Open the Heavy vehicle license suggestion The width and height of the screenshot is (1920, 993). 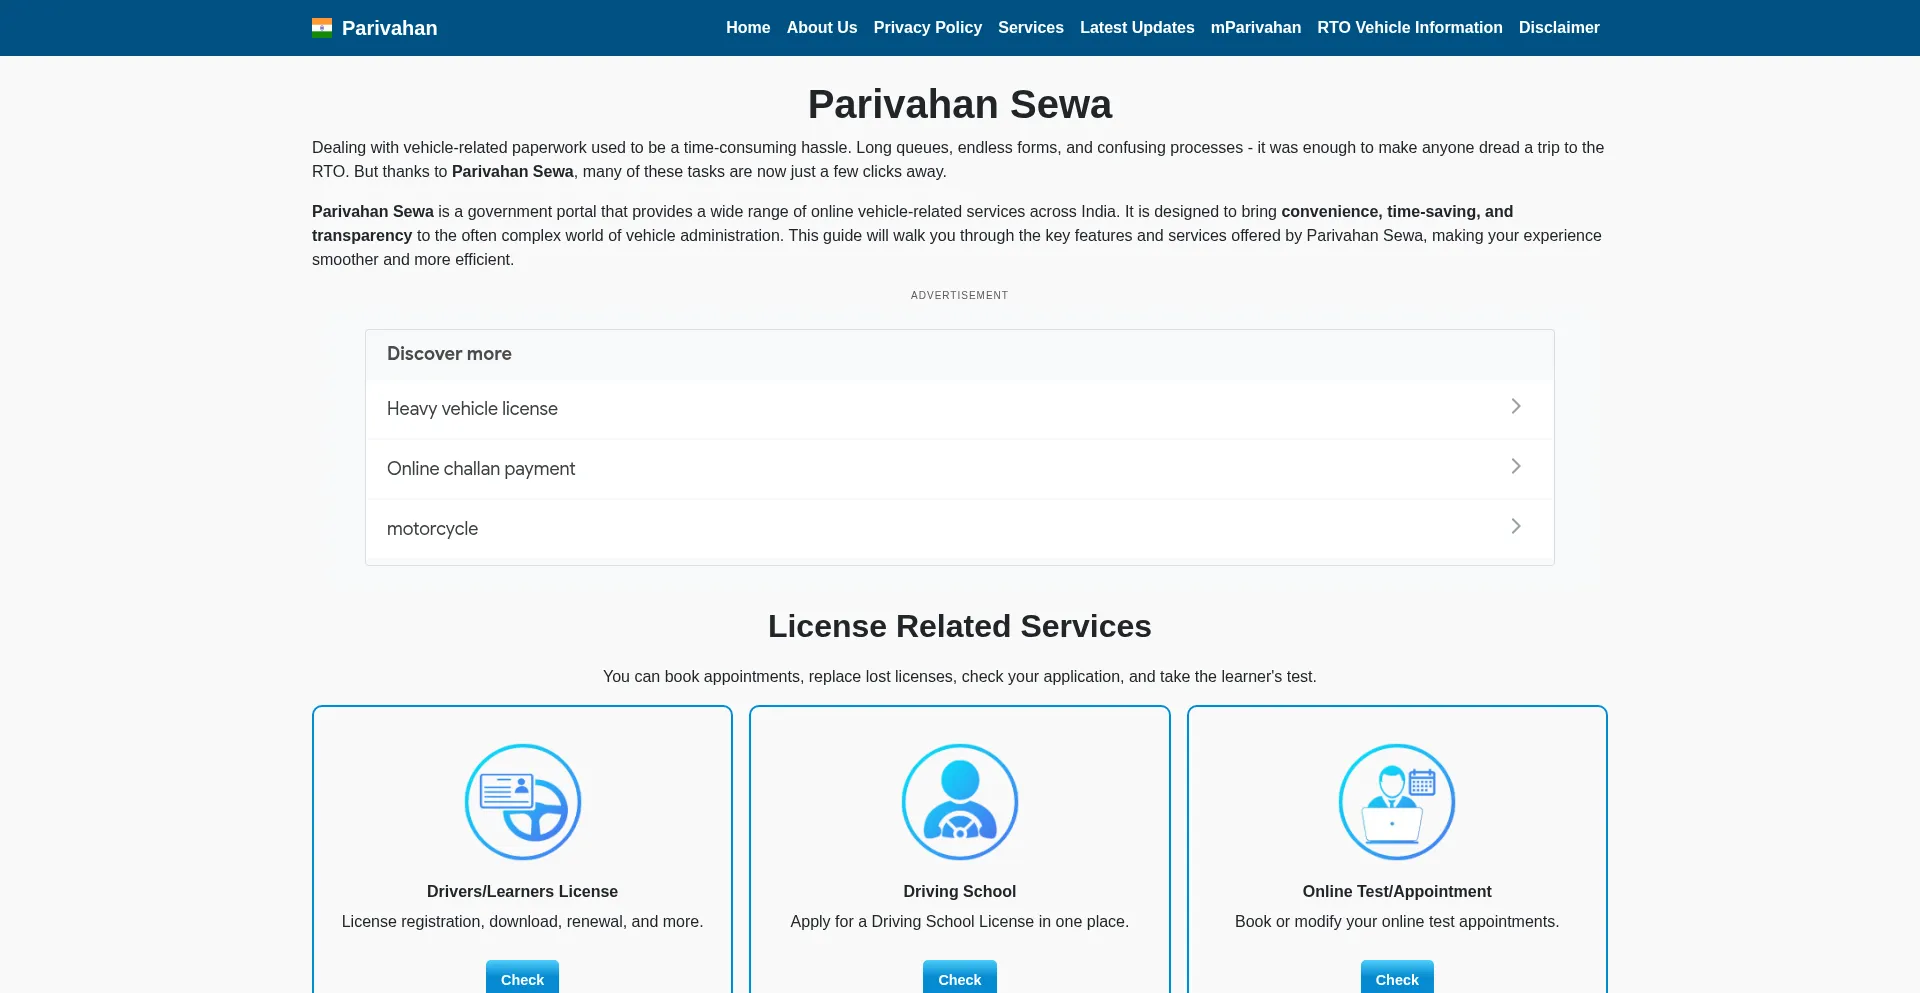960,409
